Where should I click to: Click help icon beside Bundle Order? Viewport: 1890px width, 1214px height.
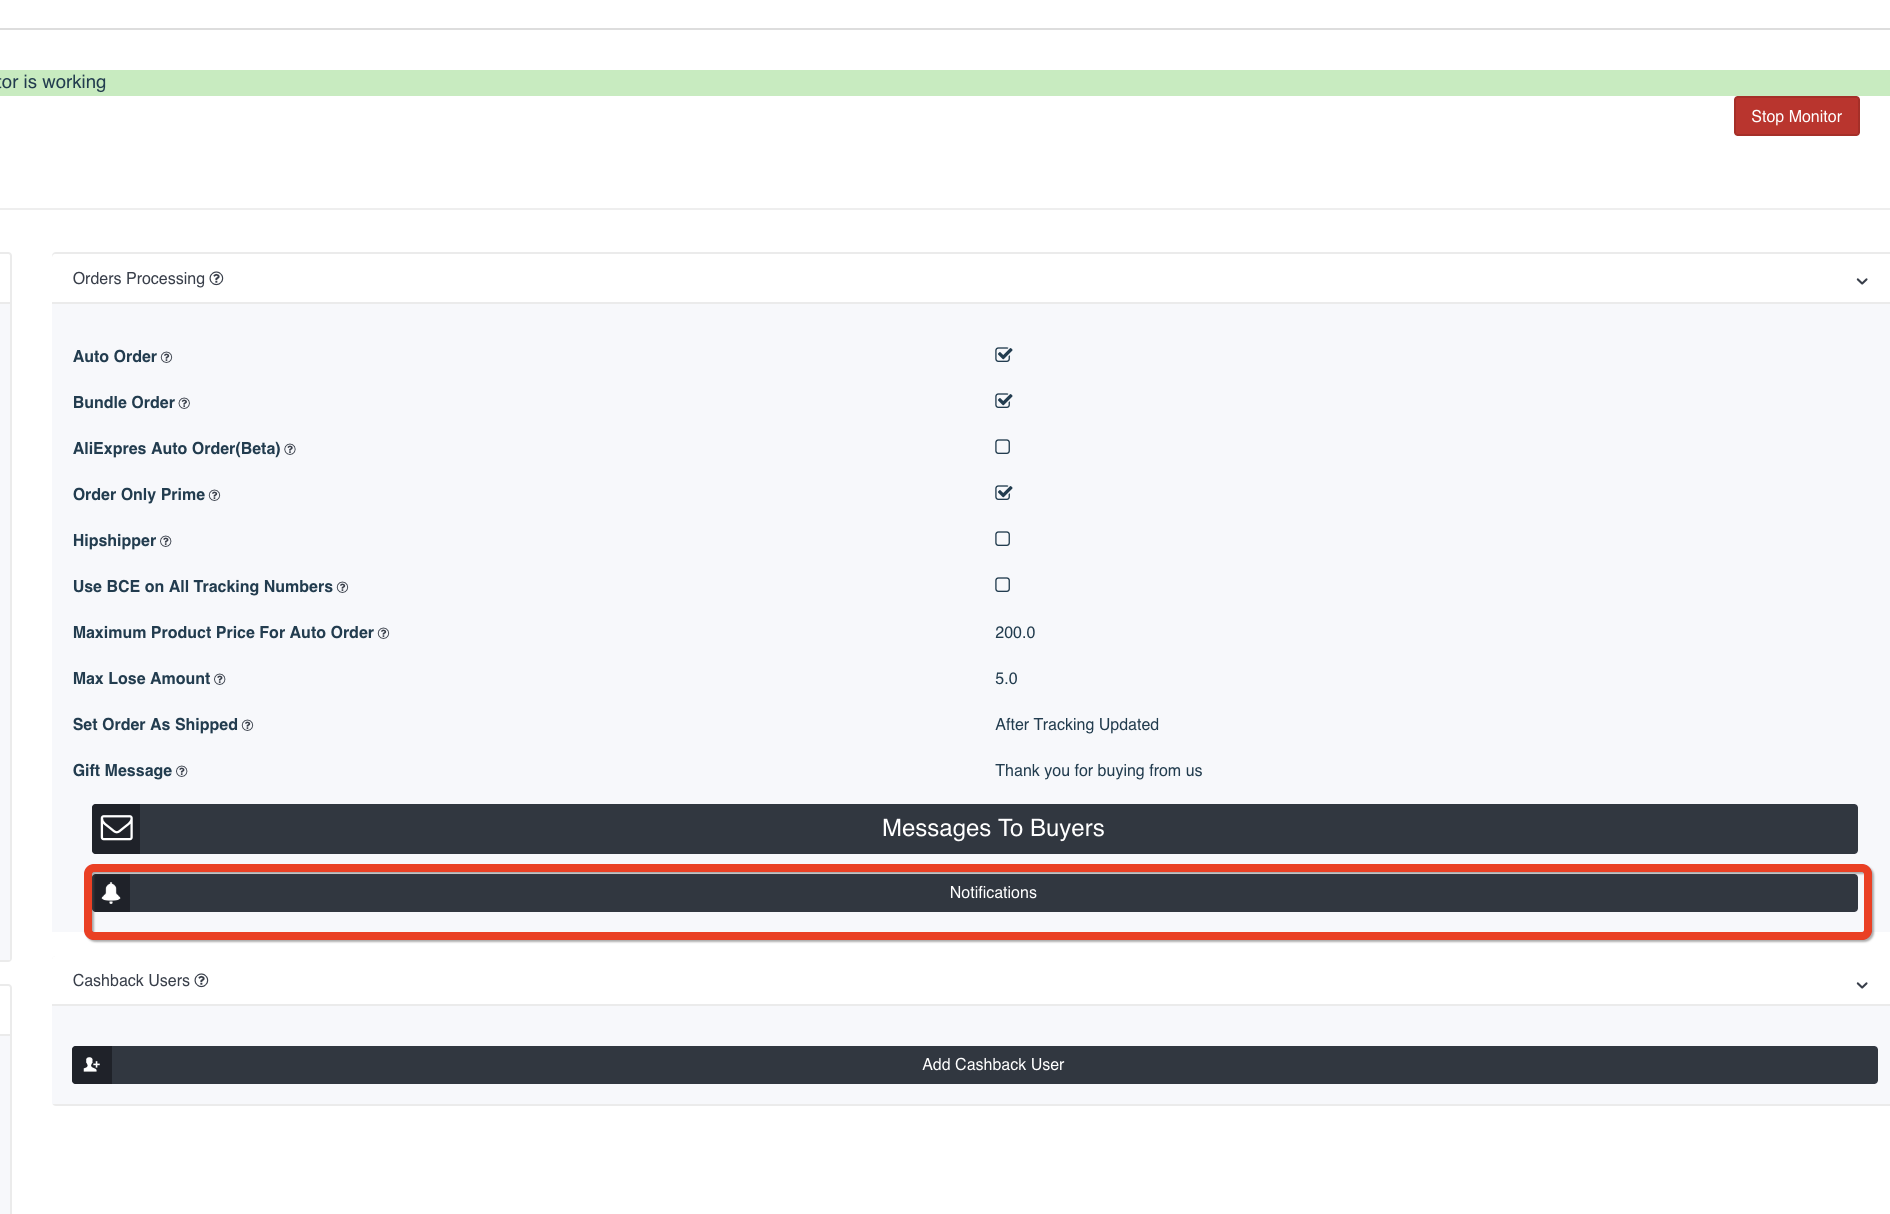pyautogui.click(x=184, y=404)
